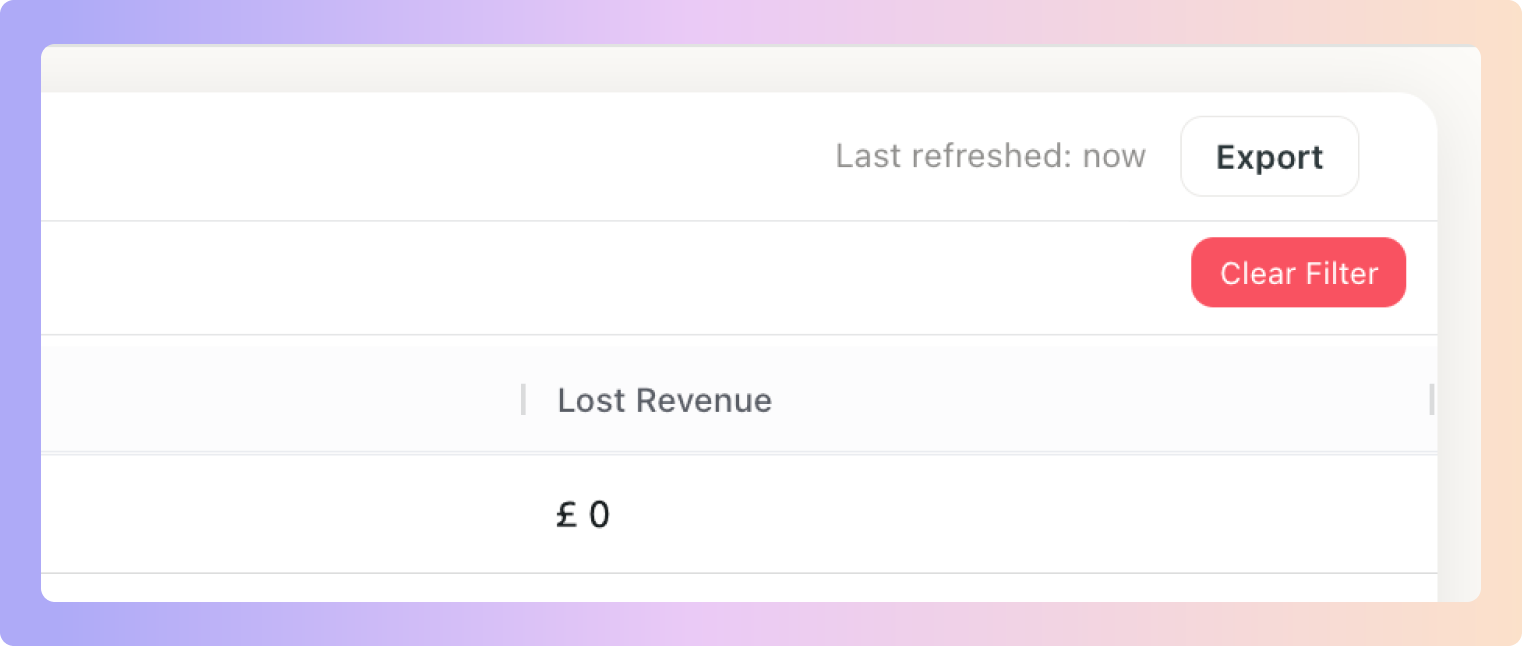The height and width of the screenshot is (646, 1522).
Task: Click the word 'now' in the refresh status
Action: (x=1114, y=158)
